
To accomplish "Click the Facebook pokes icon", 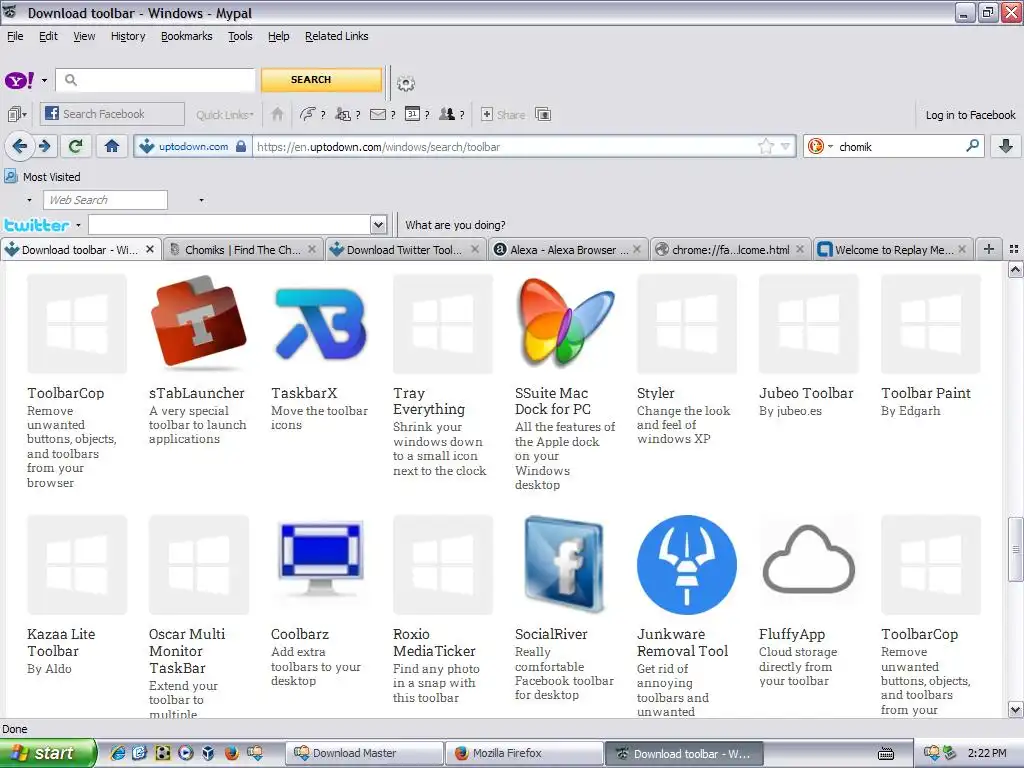I will (308, 114).
